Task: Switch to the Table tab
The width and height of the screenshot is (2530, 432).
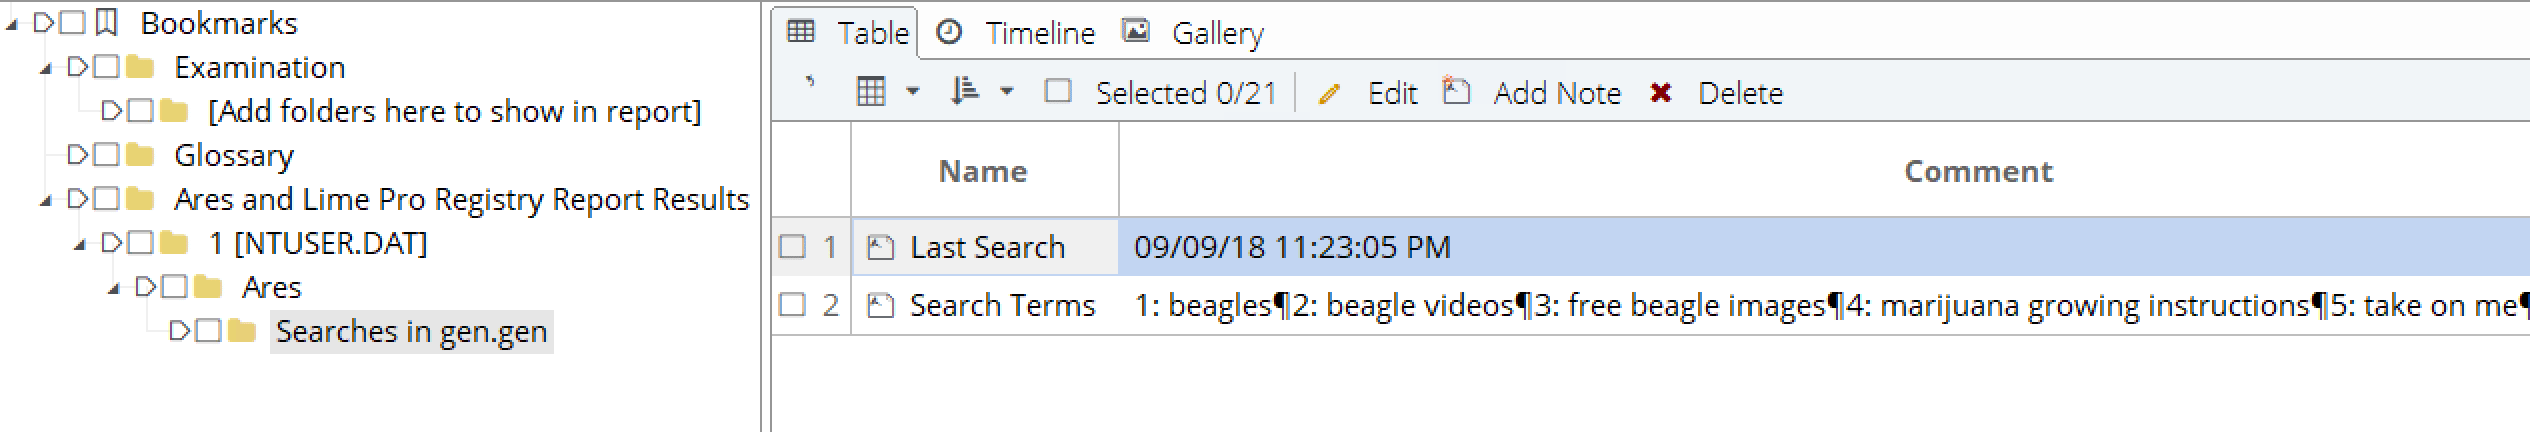Action: (x=872, y=33)
